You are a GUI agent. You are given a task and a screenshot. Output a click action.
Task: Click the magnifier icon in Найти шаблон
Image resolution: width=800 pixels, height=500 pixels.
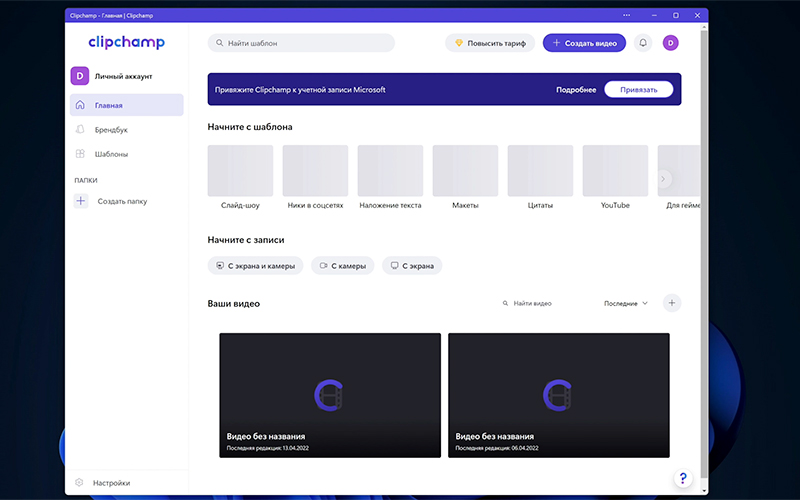click(219, 43)
